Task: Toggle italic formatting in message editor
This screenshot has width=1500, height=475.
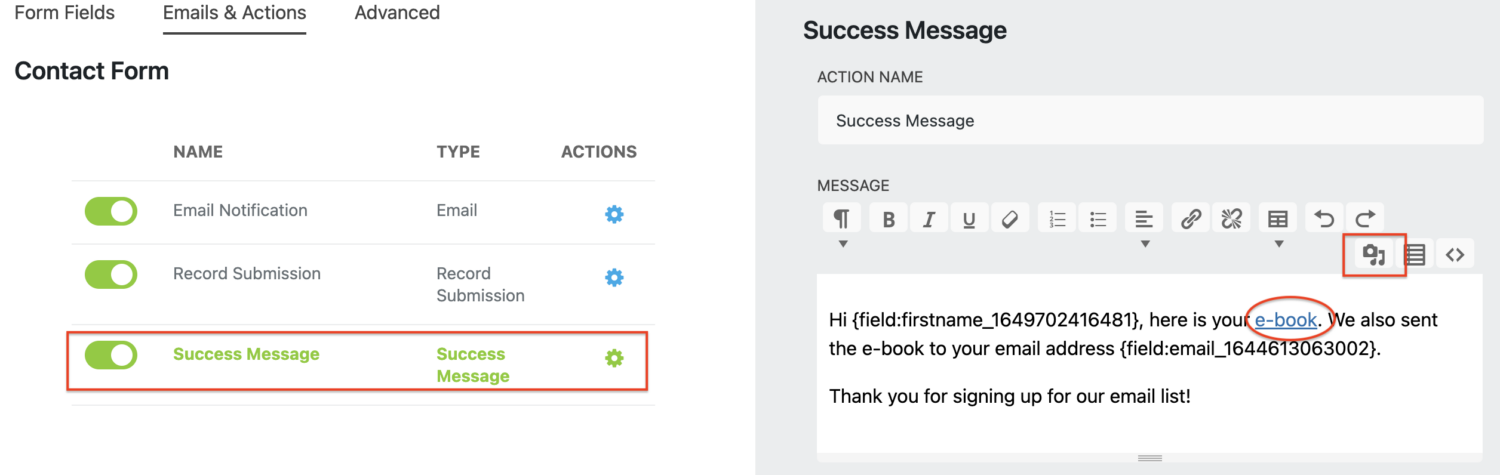Action: pos(929,219)
